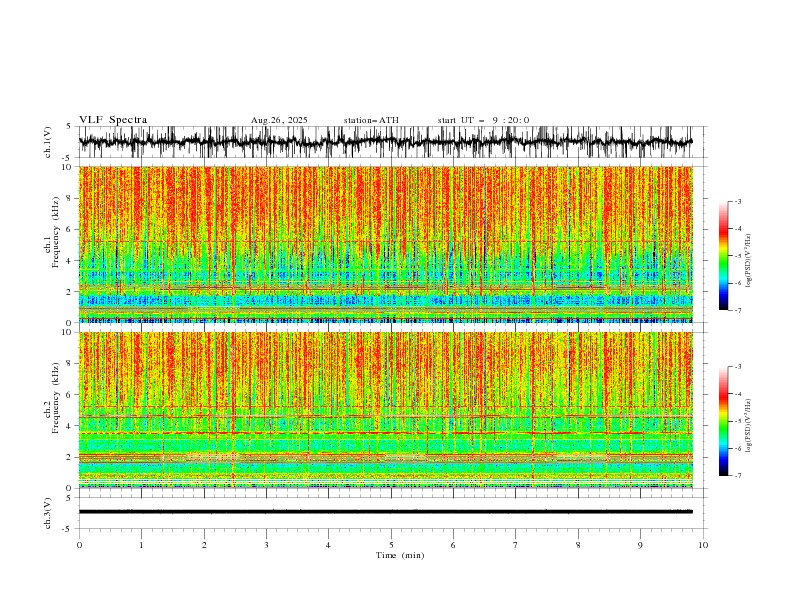
Task: Click the time axis tick label '6'
Action: [453, 545]
